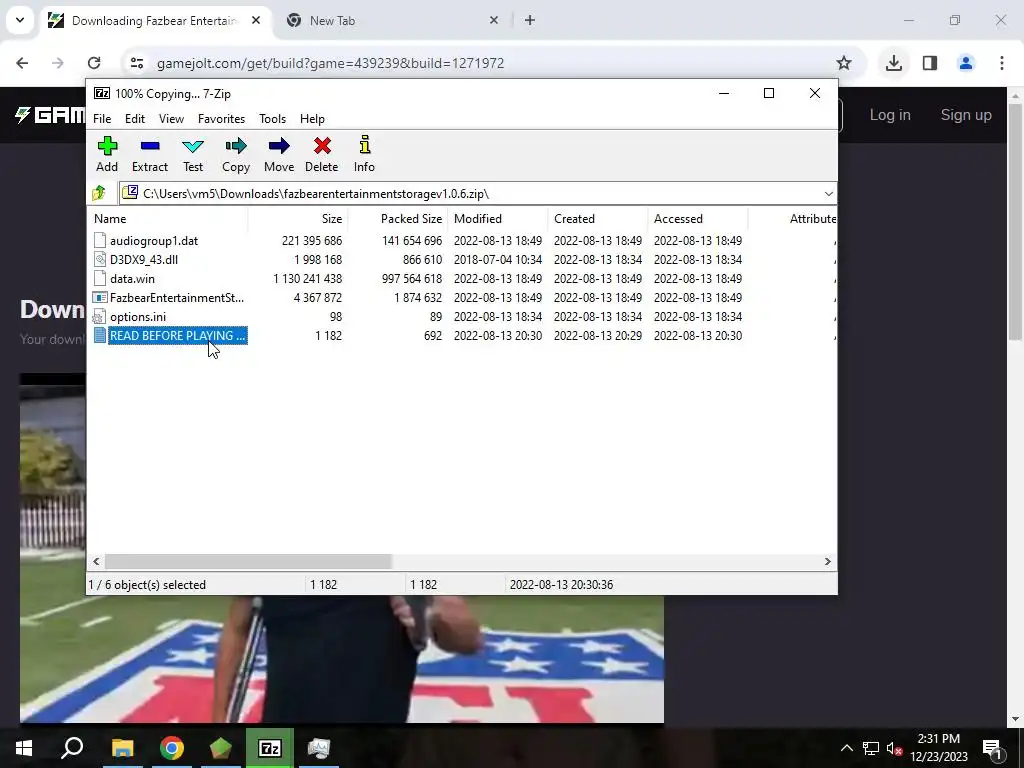
Task: Open Chrome downloads icon
Action: click(894, 63)
